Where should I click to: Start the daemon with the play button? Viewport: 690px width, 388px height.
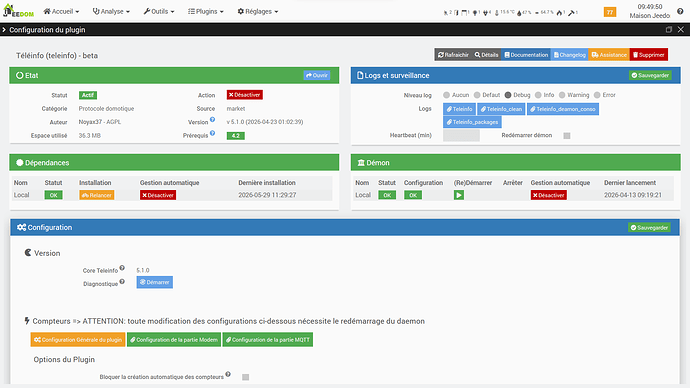coord(459,195)
